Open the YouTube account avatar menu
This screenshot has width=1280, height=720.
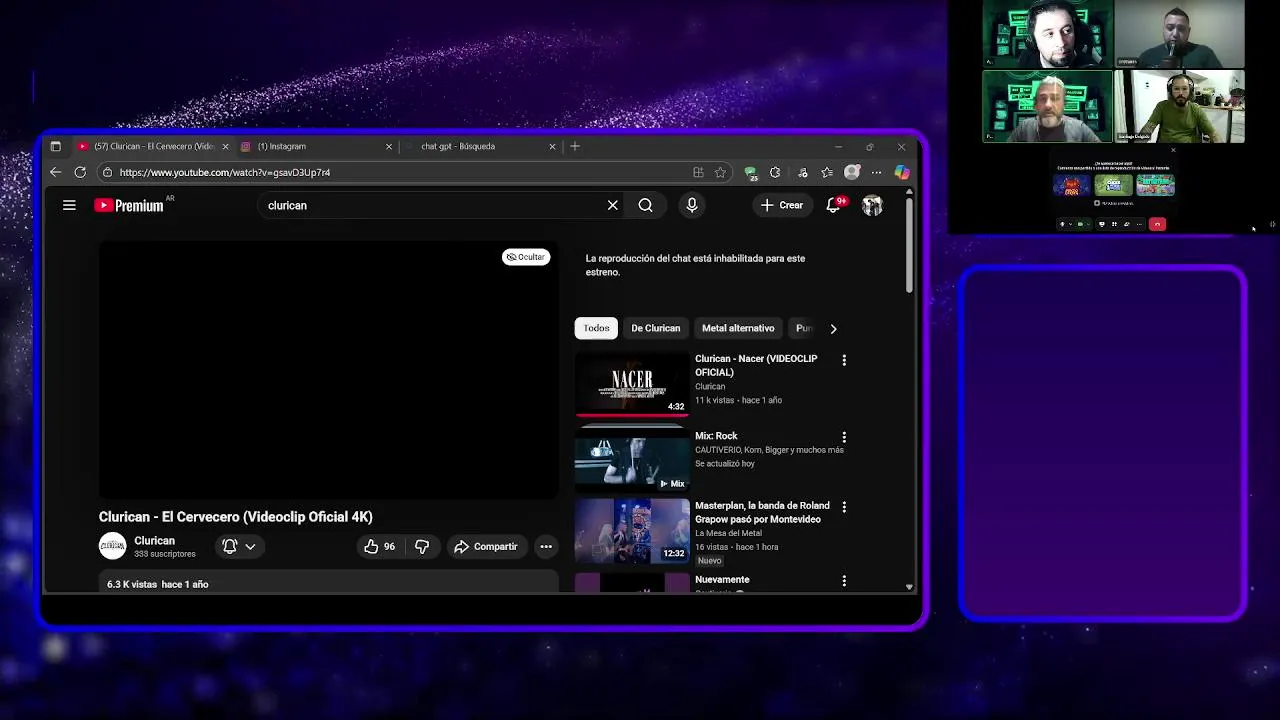(872, 205)
